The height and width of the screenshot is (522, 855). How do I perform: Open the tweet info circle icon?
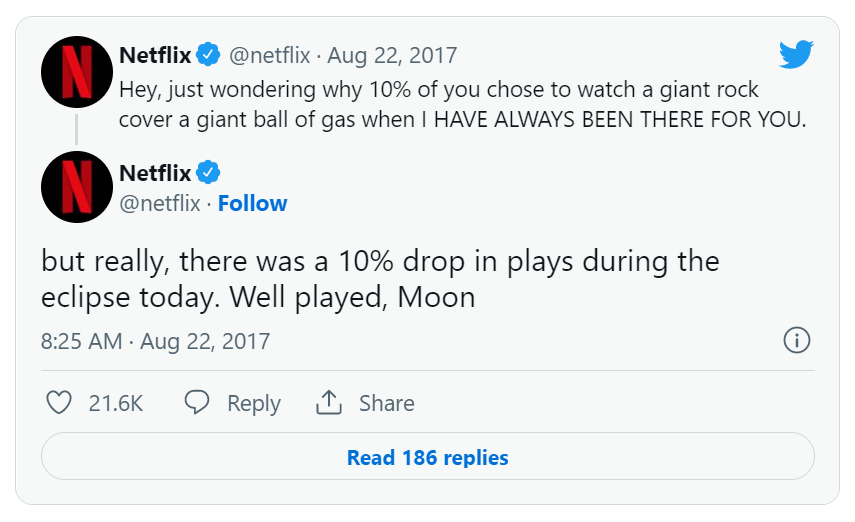796,340
